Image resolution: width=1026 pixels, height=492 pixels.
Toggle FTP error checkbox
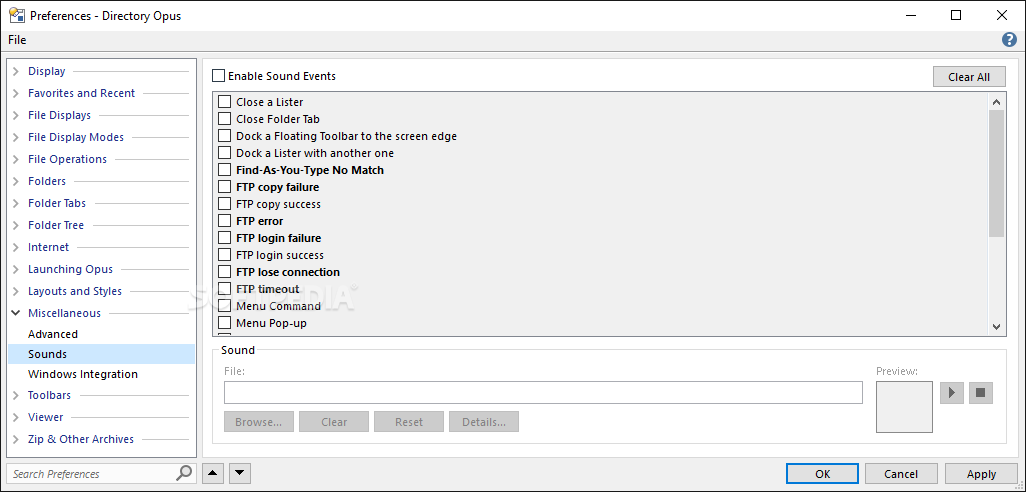click(224, 221)
